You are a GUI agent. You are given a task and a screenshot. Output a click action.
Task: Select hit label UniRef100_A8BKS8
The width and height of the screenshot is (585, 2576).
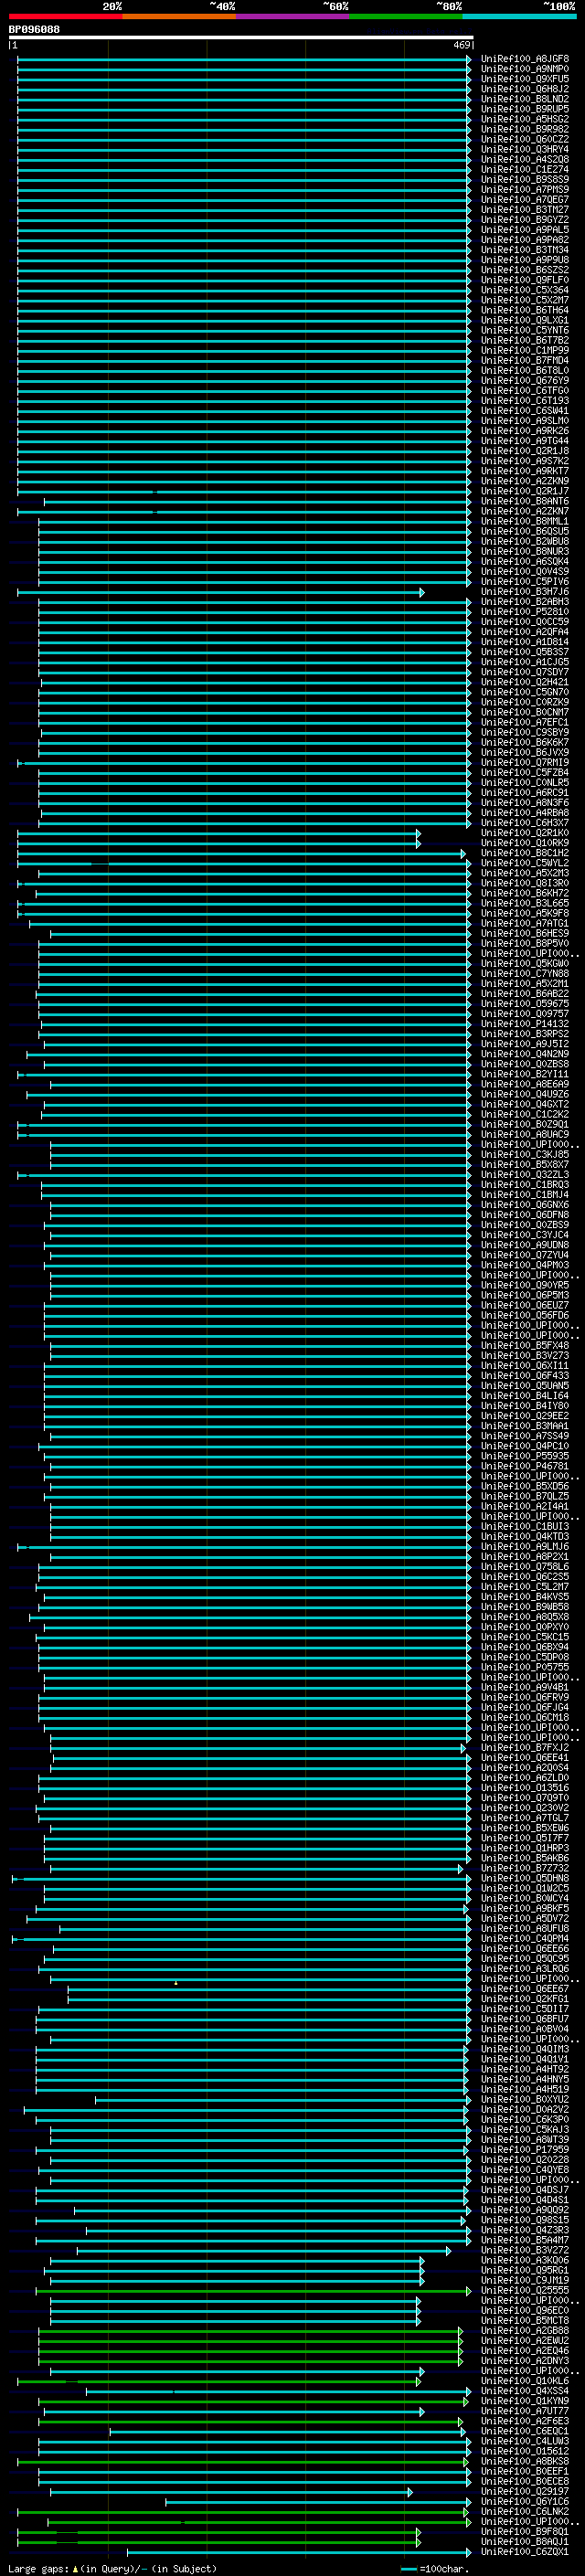pos(525,2461)
